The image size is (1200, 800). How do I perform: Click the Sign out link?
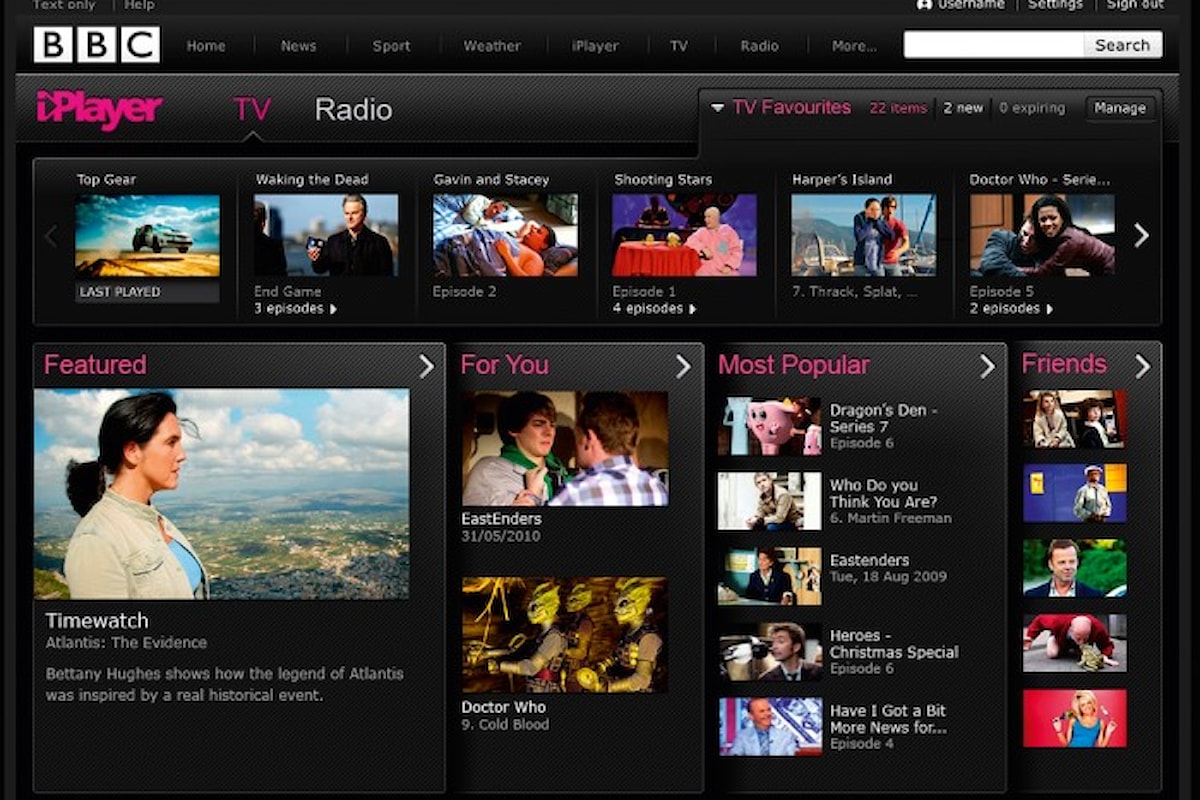[1135, 5]
